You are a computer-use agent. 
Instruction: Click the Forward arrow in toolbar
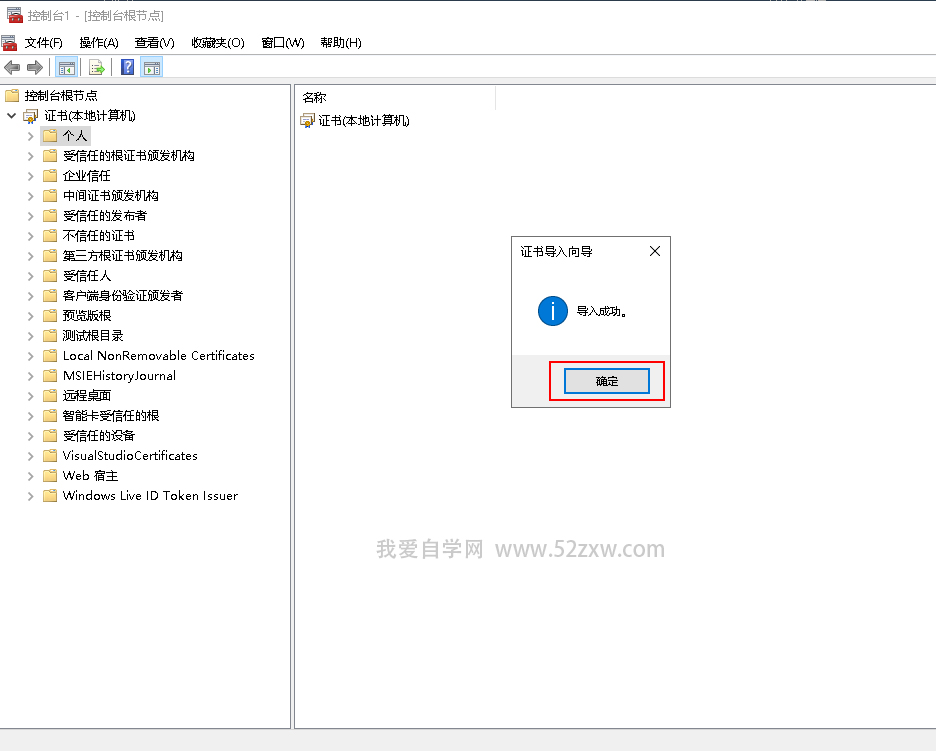point(35,67)
